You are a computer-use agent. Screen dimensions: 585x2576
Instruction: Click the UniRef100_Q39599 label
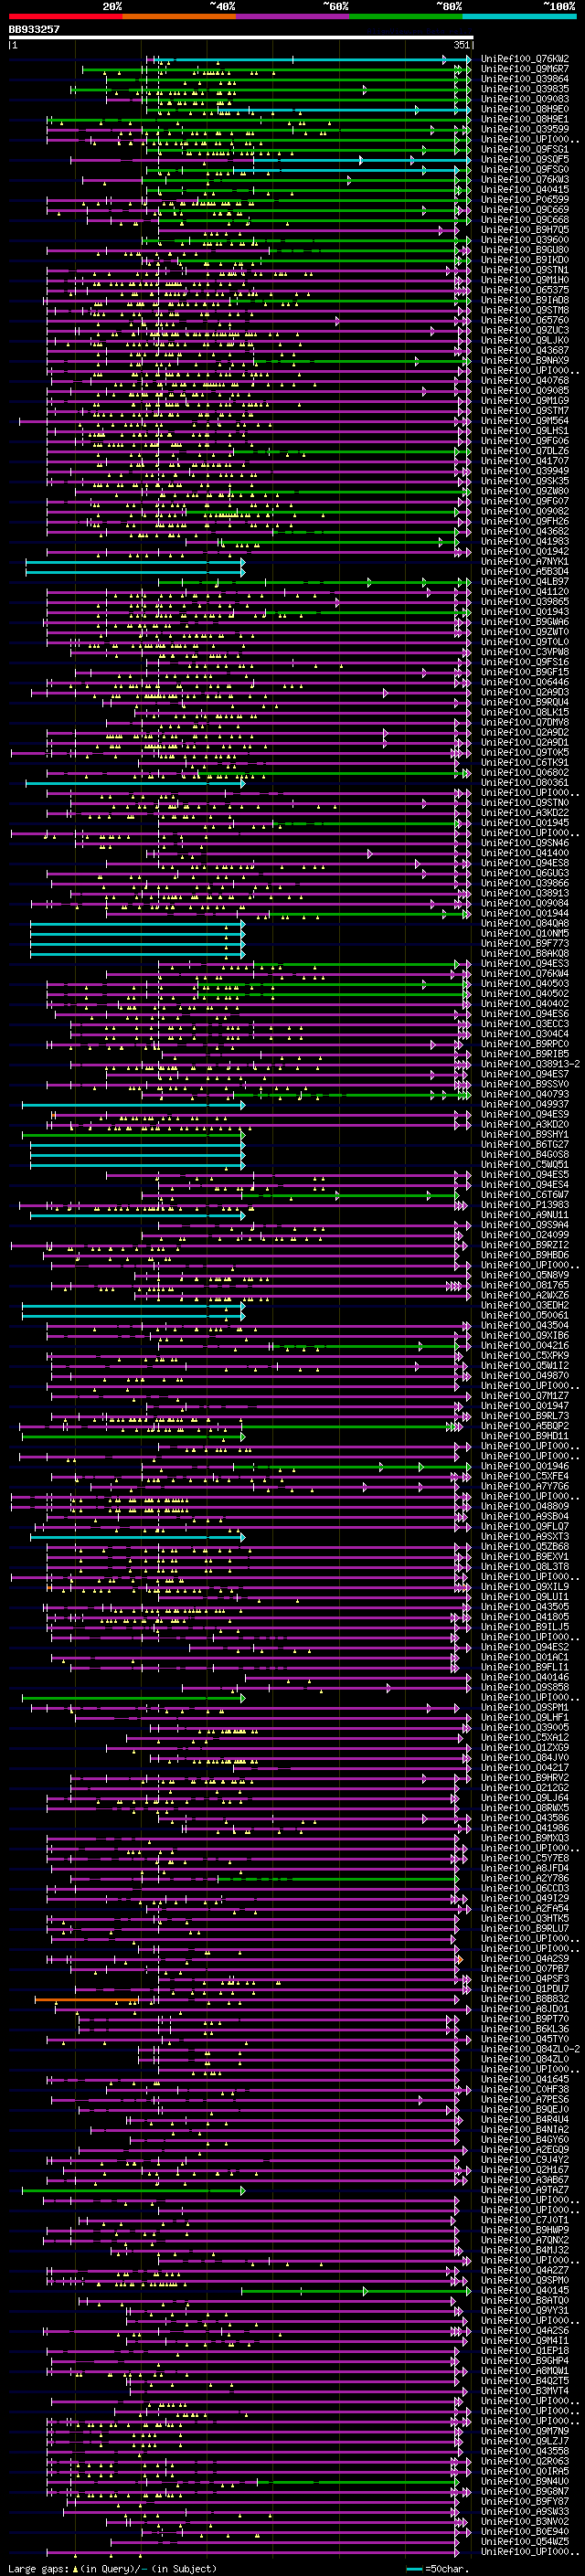click(x=525, y=129)
